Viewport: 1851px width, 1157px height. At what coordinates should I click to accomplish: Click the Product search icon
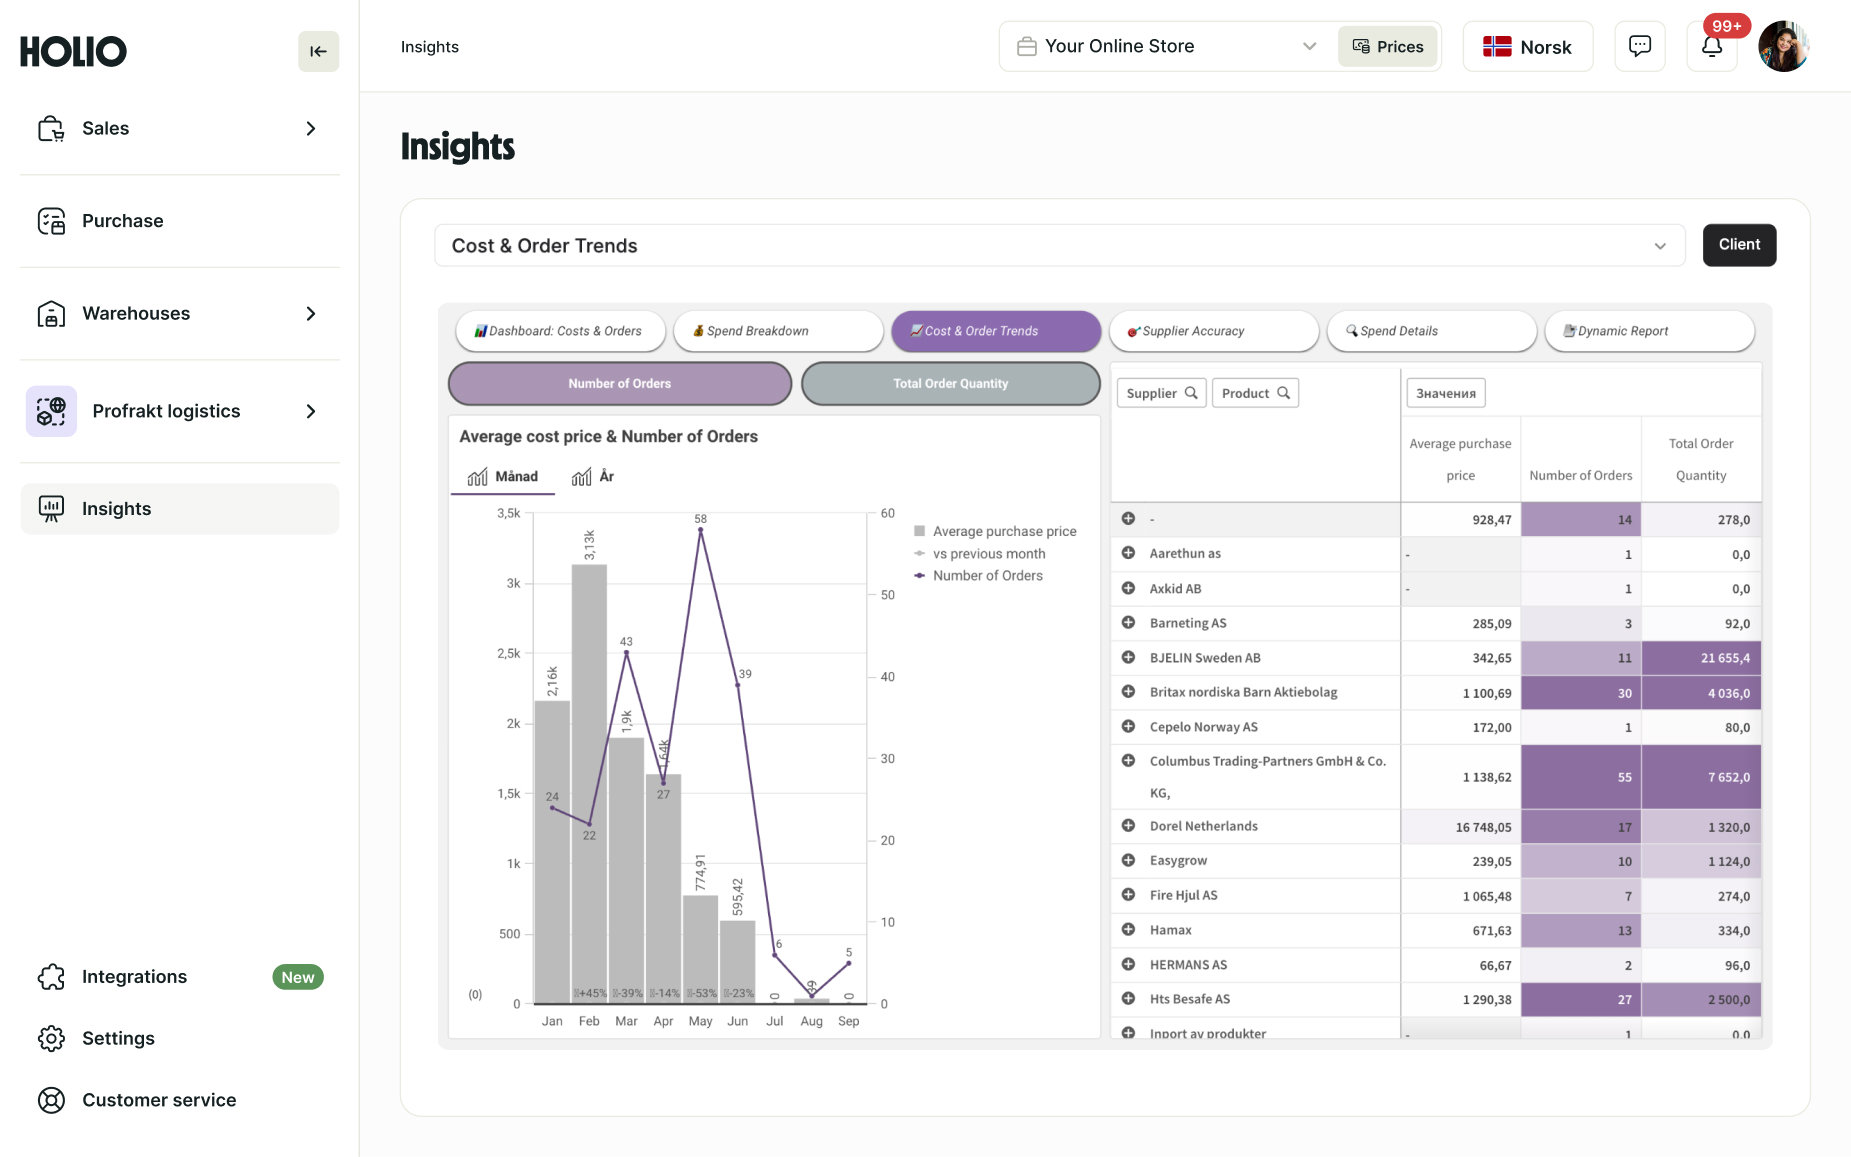click(1283, 393)
